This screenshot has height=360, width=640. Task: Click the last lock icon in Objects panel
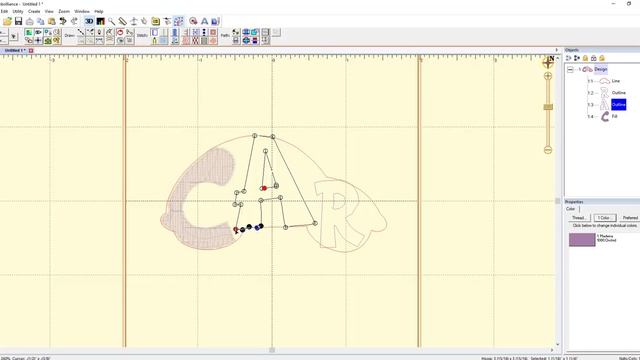click(602, 58)
